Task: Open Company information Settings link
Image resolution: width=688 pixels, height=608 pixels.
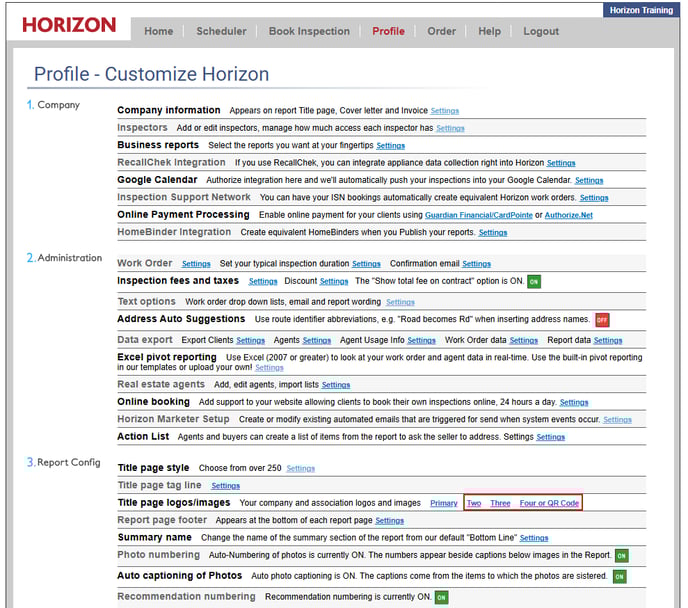Action: click(444, 111)
